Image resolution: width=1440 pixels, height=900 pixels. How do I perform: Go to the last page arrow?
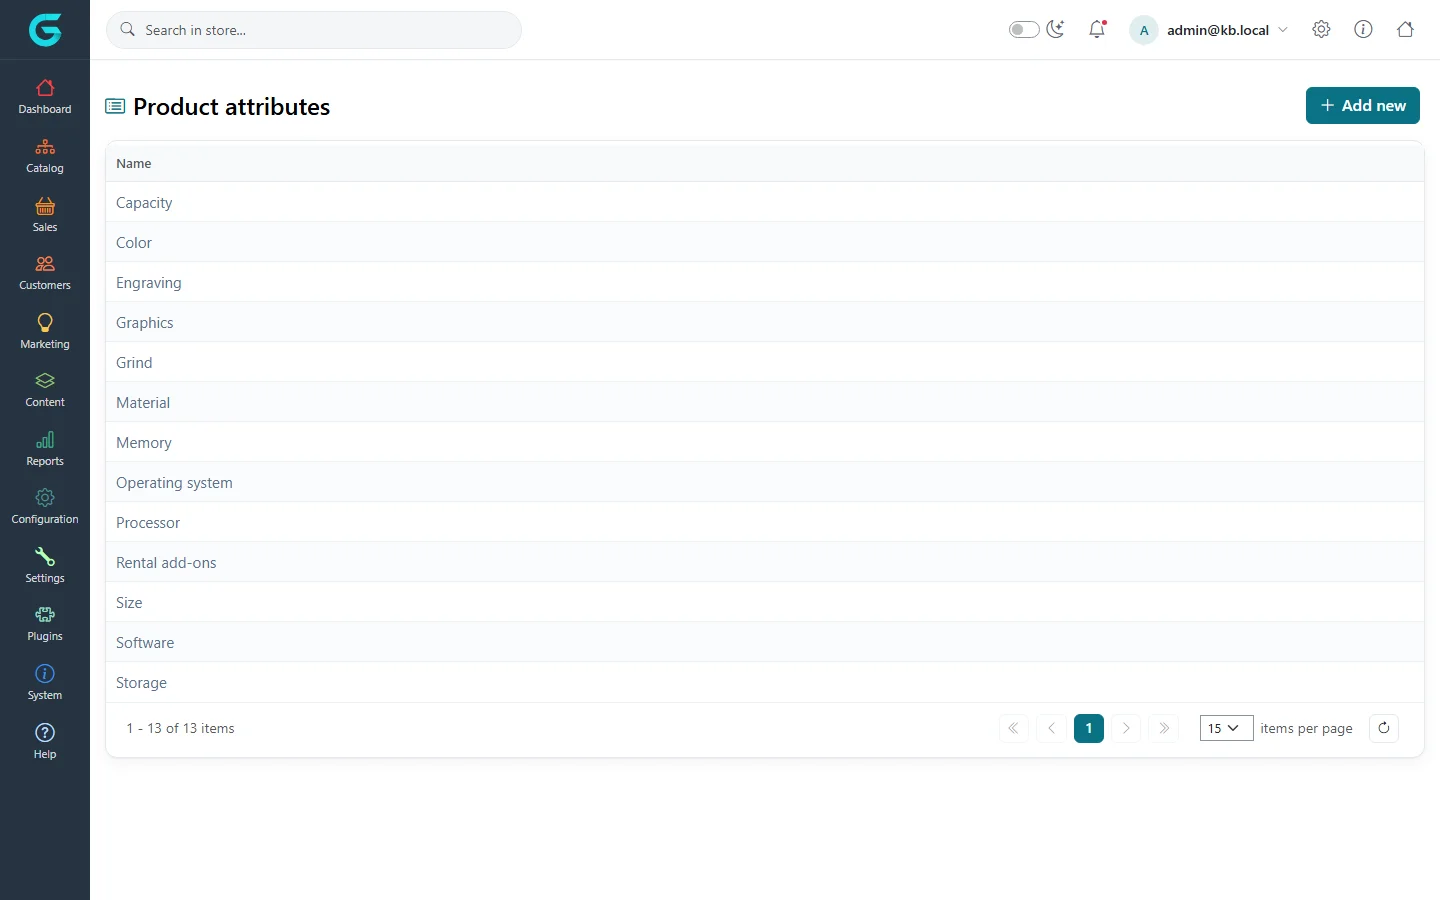1164,728
